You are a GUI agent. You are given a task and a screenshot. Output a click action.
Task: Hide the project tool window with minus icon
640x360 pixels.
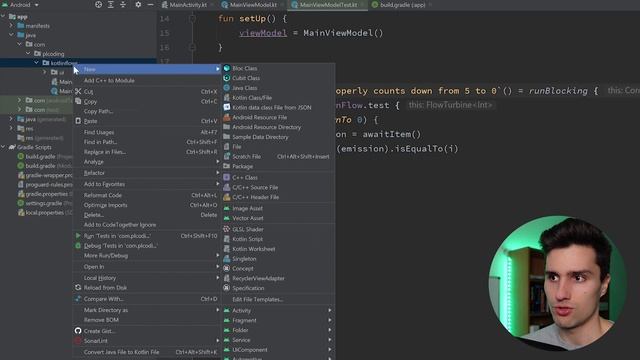click(x=151, y=4)
